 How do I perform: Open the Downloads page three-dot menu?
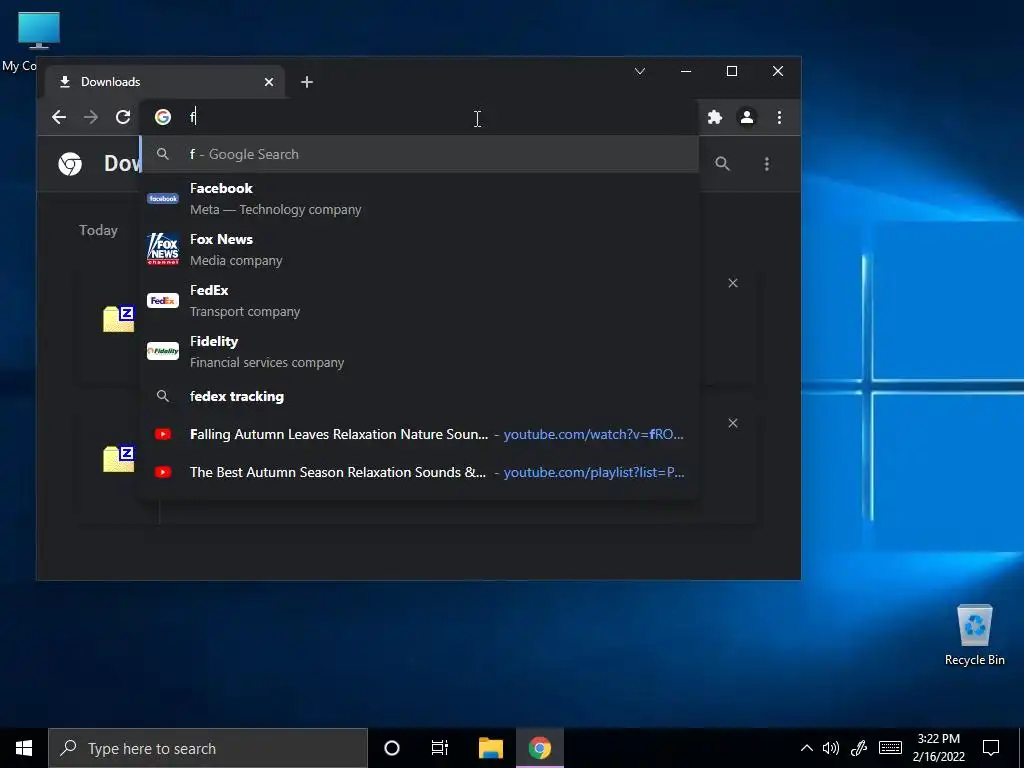coord(767,164)
